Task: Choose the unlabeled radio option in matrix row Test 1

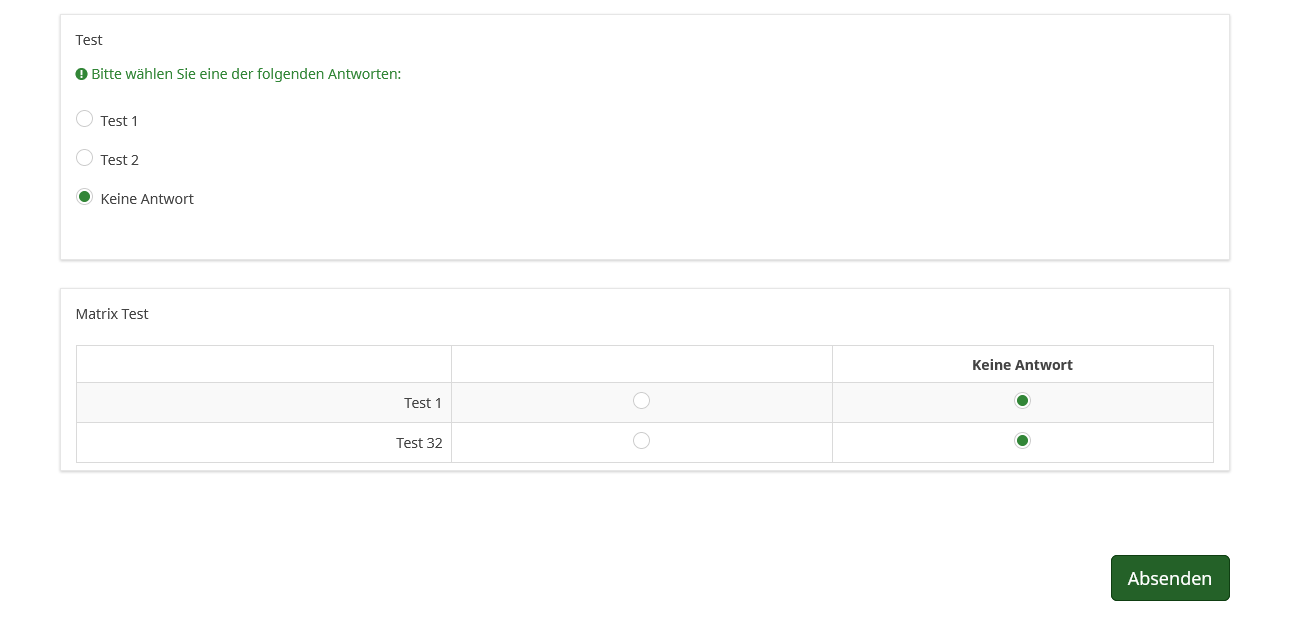Action: [642, 401]
